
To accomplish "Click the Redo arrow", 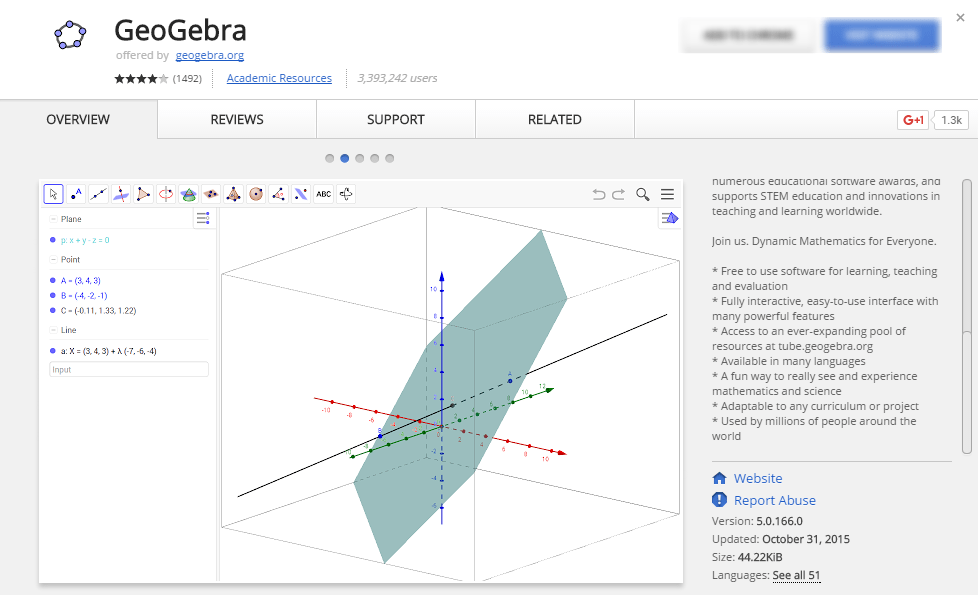I will 618,195.
